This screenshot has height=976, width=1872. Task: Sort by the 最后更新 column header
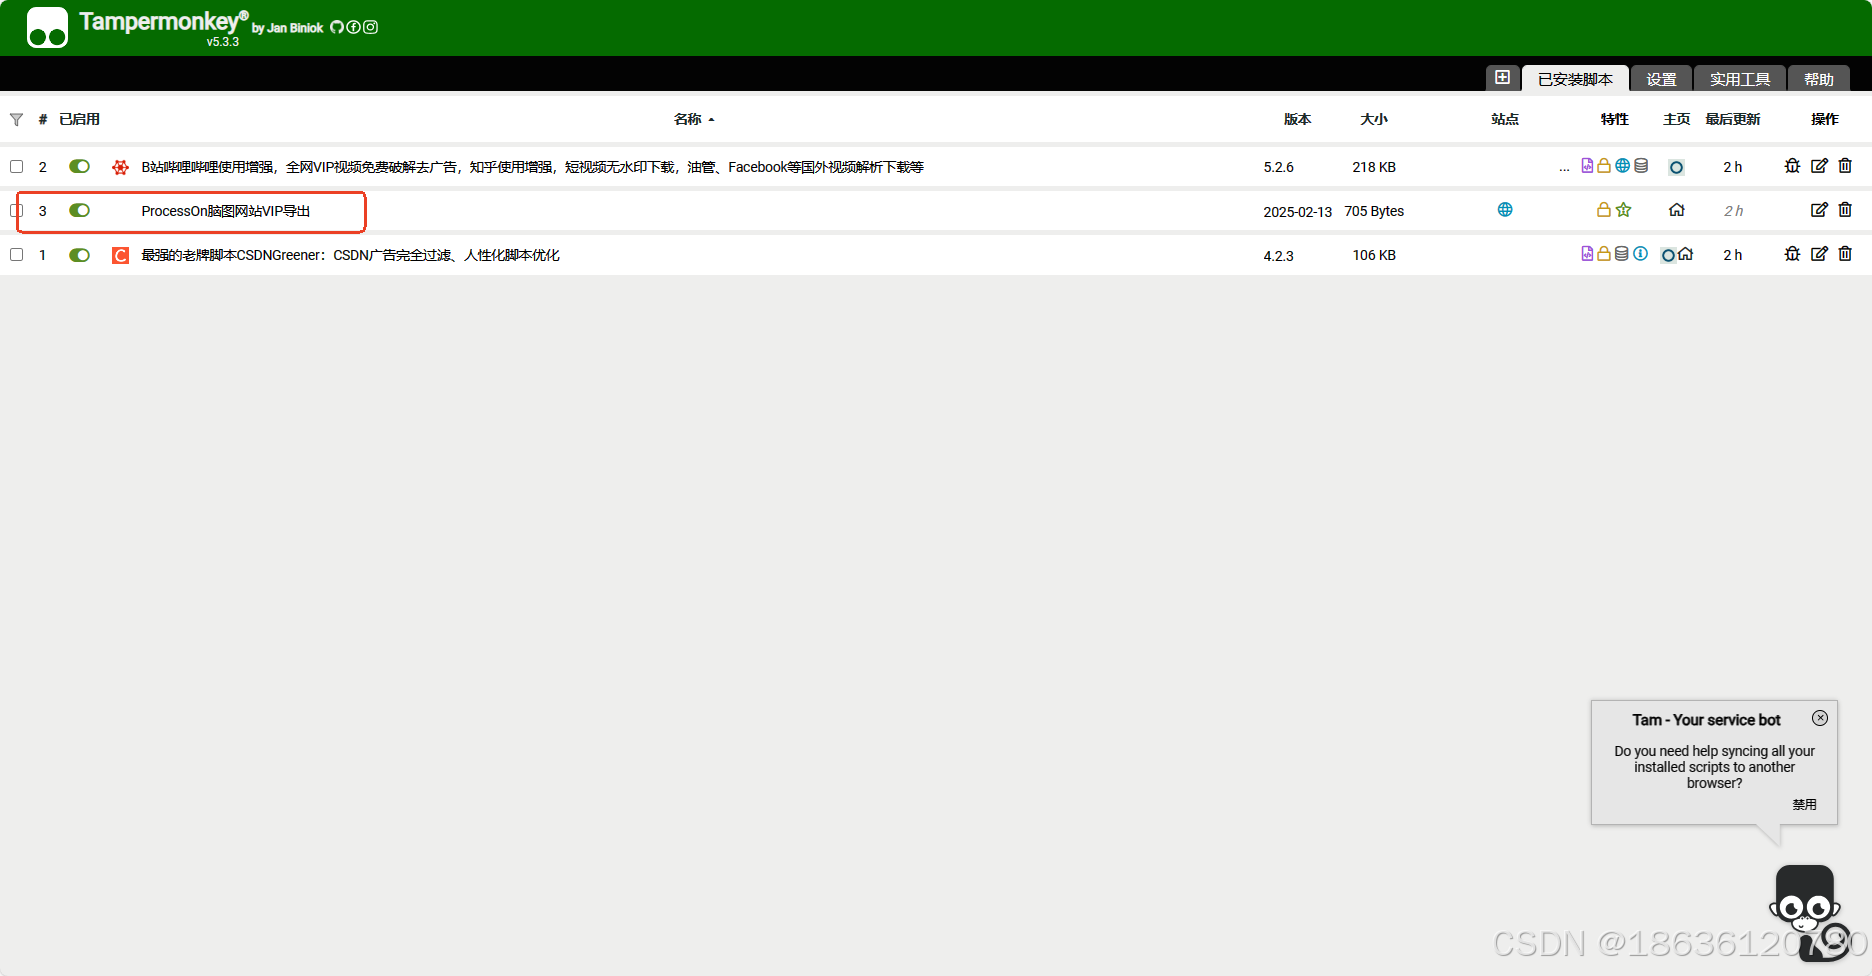click(1733, 119)
